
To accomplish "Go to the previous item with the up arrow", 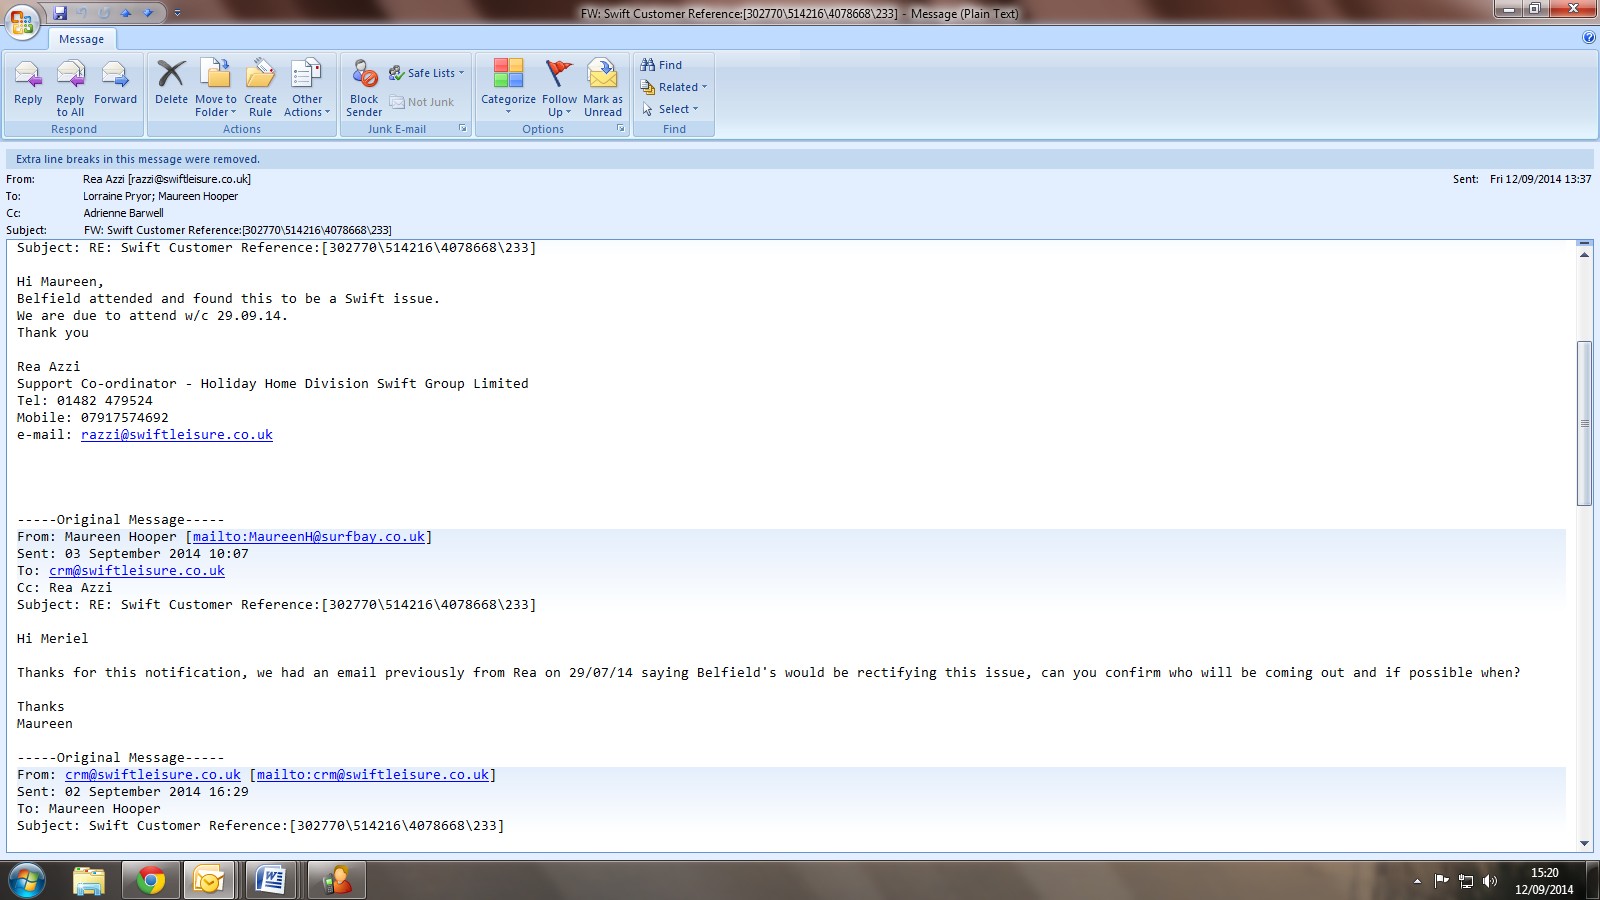I will [x=126, y=13].
